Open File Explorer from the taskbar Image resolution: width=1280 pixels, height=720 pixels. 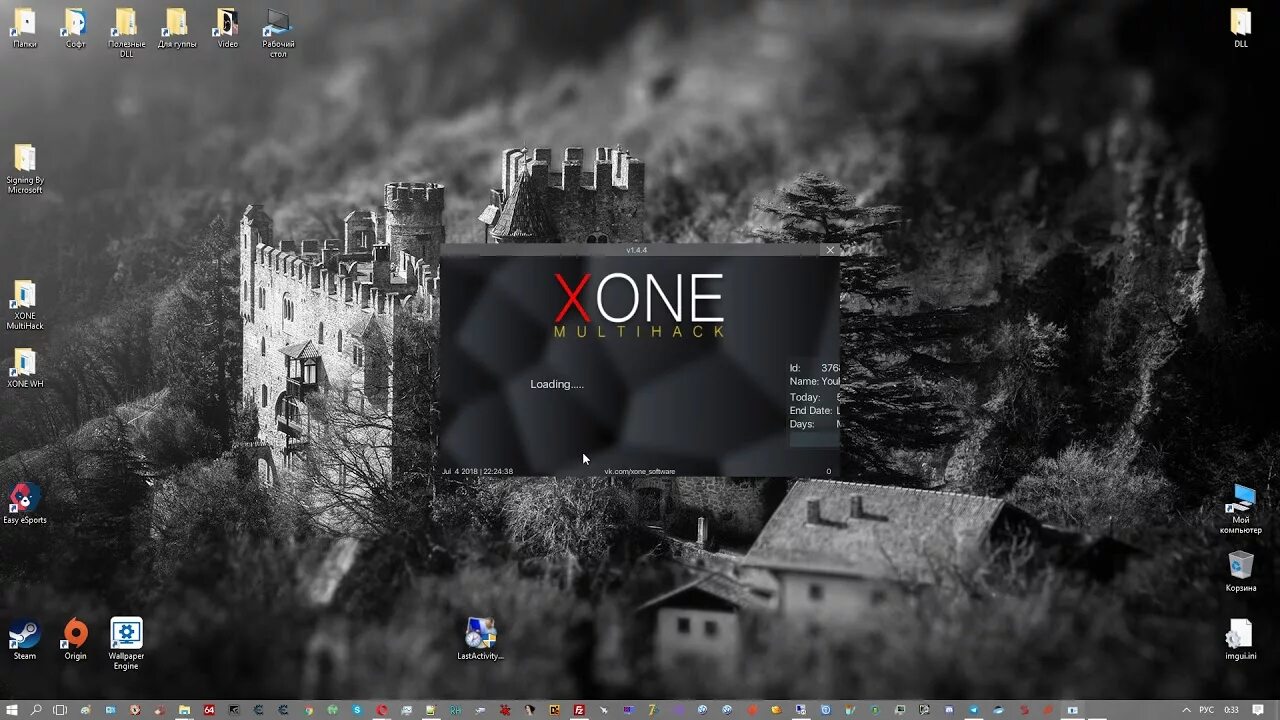(185, 710)
